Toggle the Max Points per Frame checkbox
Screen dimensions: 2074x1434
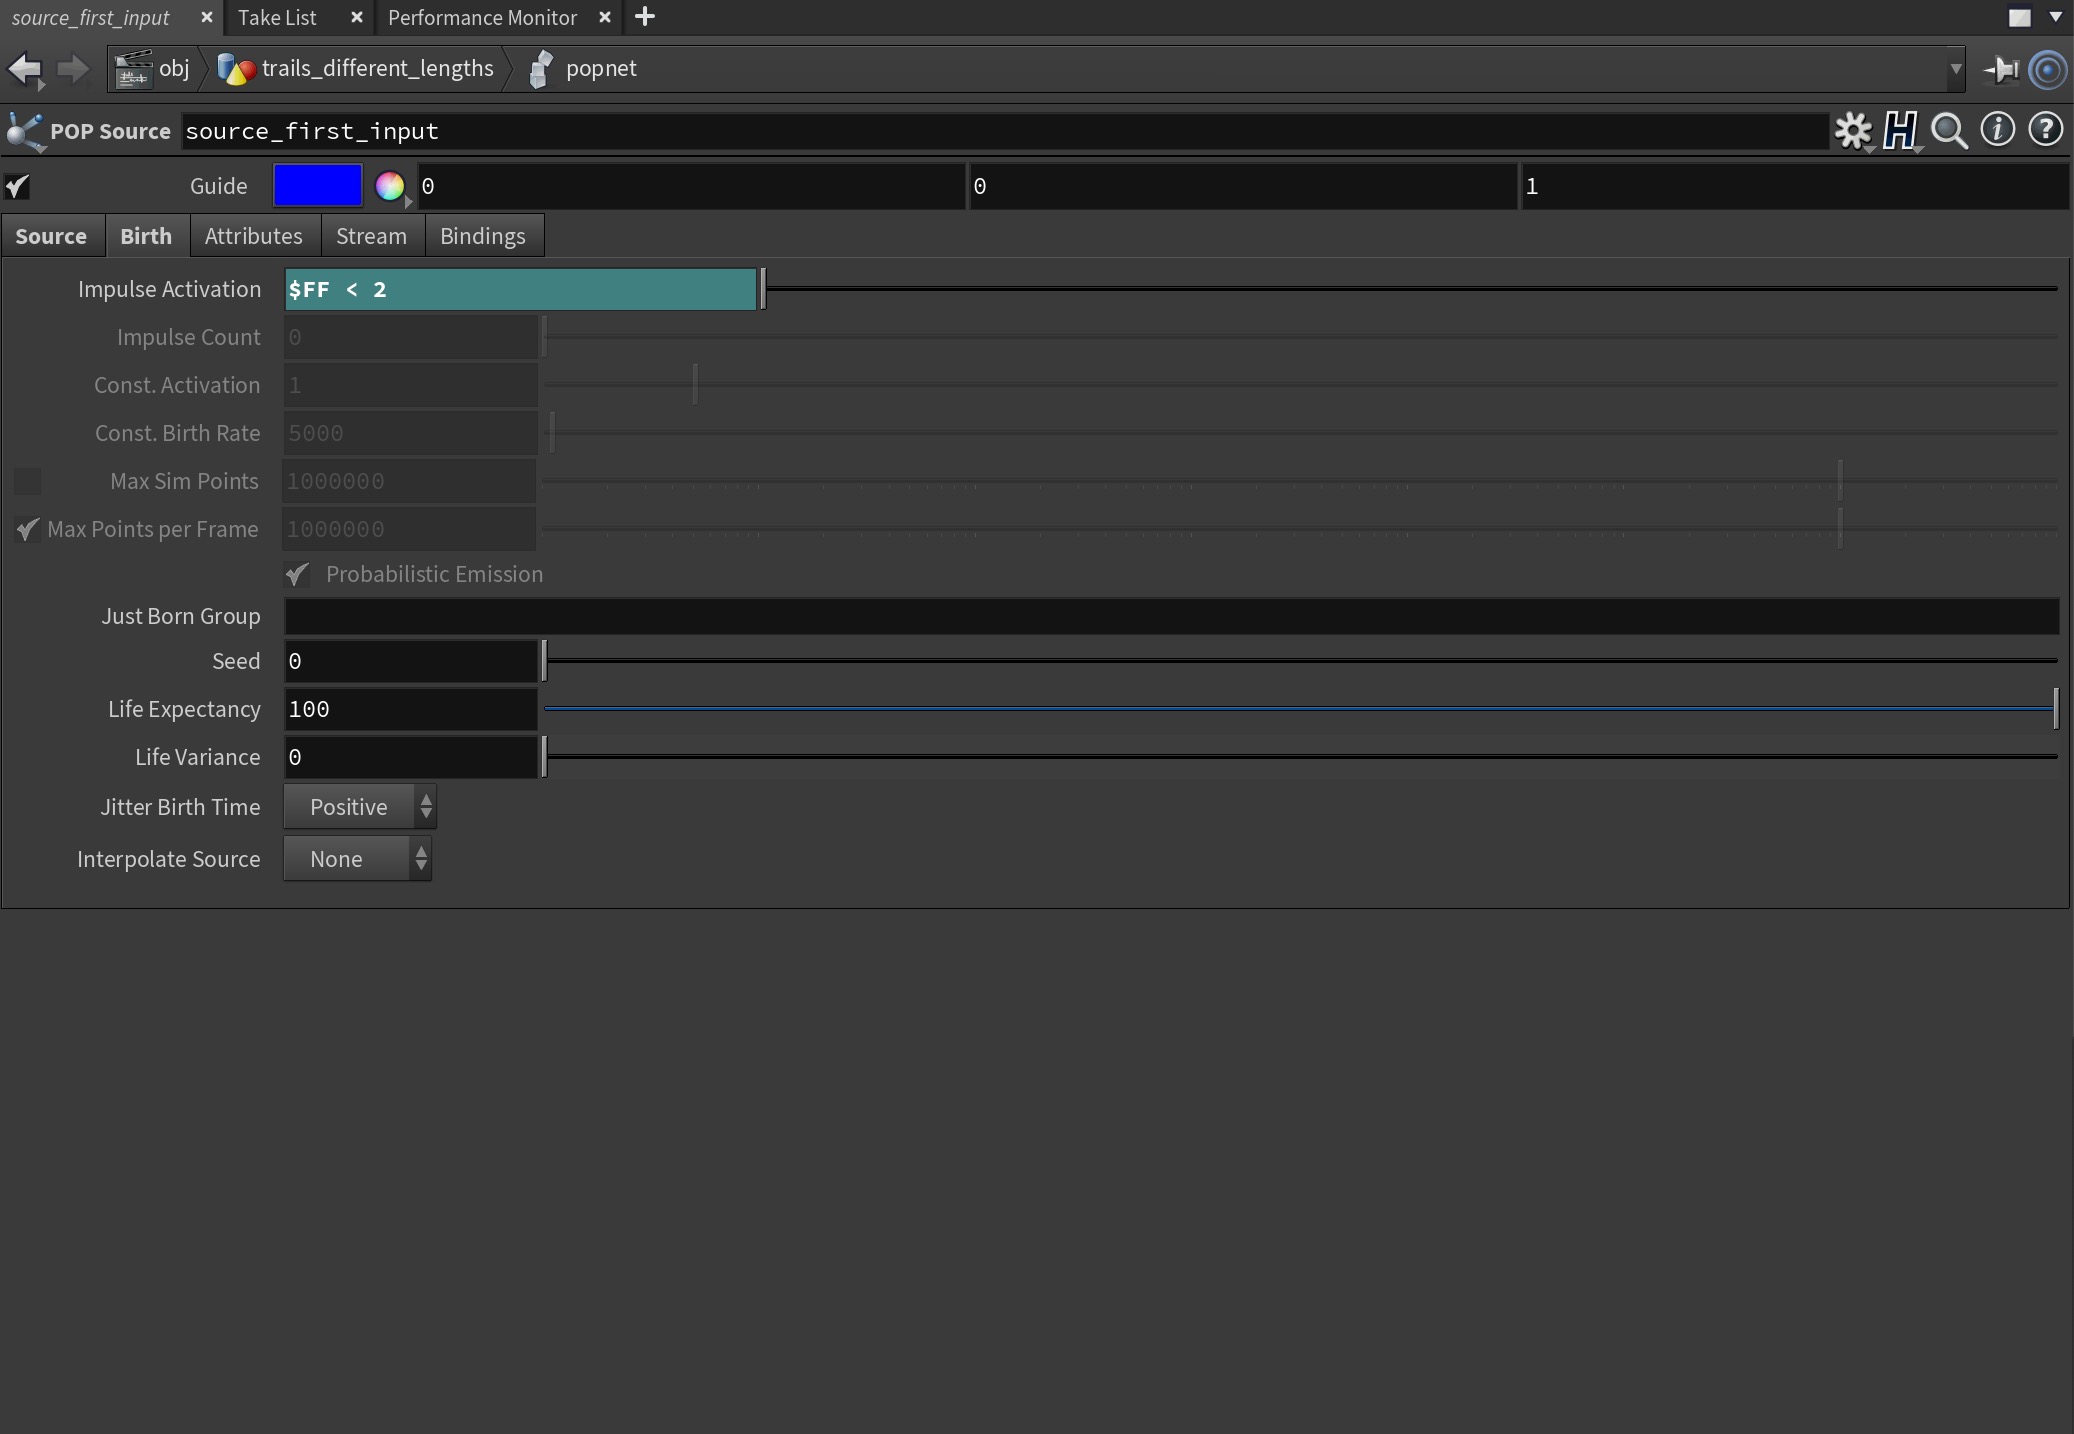[28, 529]
